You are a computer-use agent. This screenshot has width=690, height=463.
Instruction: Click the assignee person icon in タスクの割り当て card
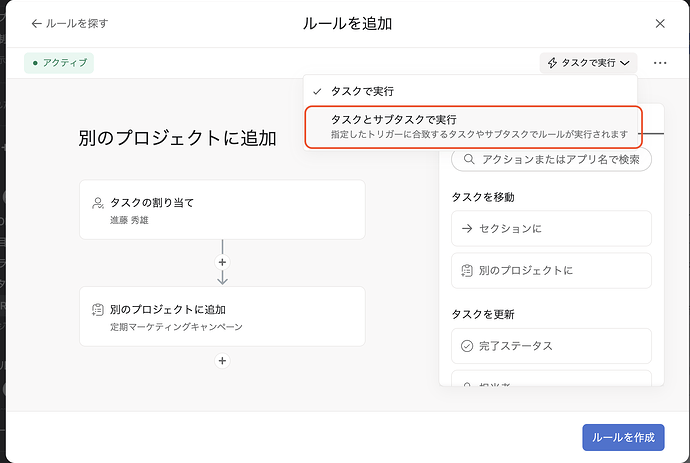point(98,203)
